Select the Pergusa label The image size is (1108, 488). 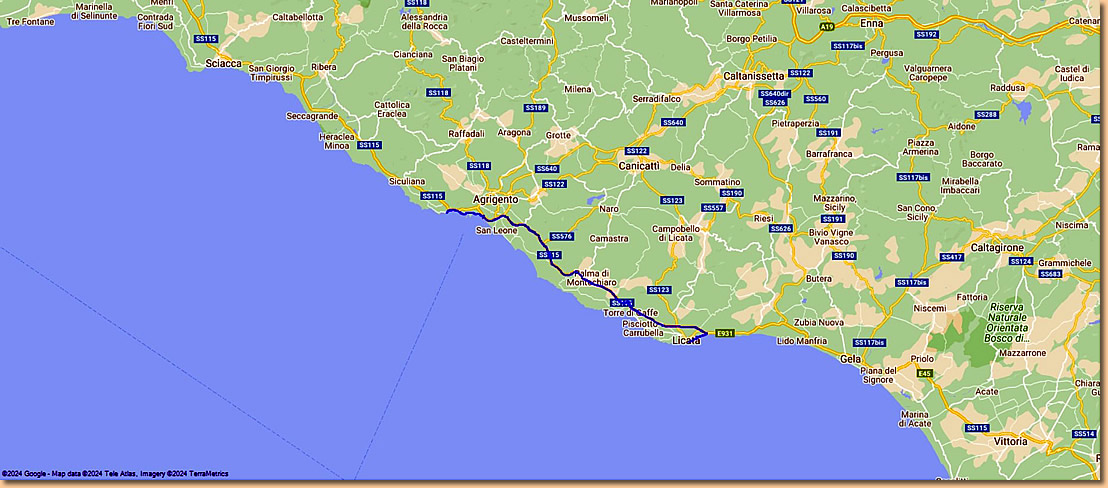pos(886,53)
